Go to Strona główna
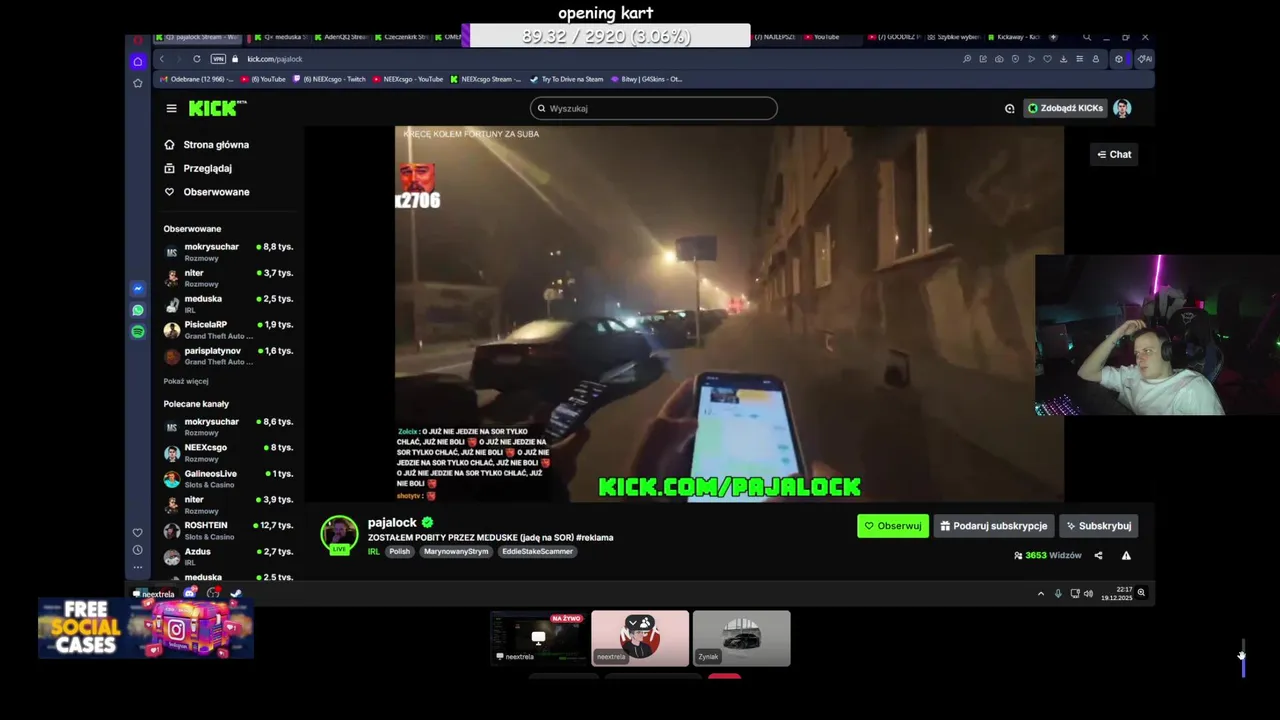 click(206, 145)
